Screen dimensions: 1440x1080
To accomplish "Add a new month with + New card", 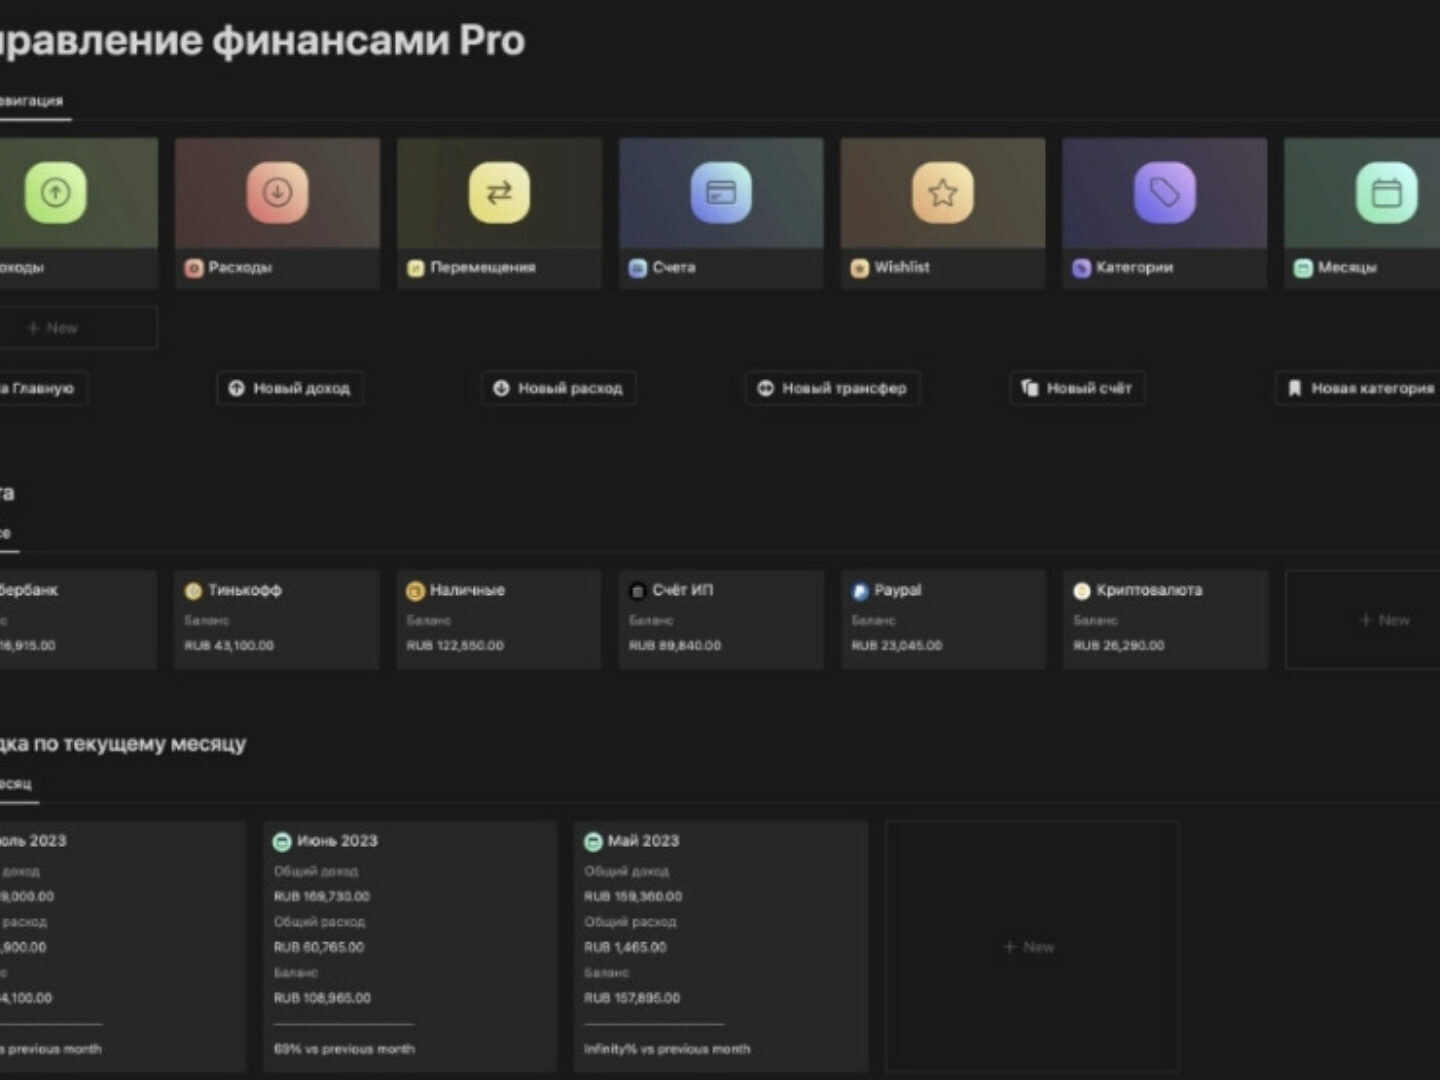I will 1030,946.
